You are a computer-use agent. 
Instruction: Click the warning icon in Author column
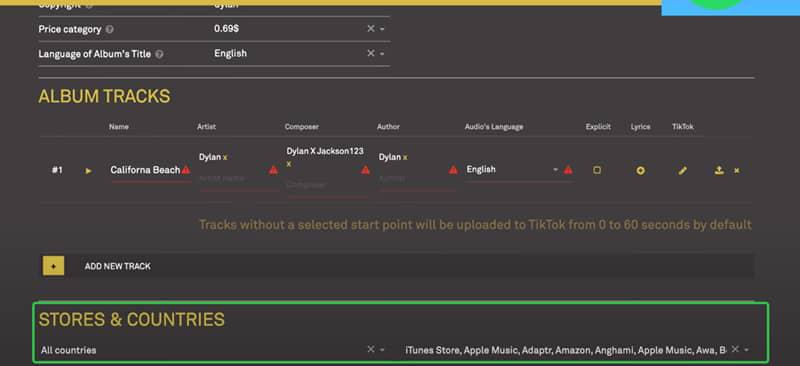pyautogui.click(x=453, y=169)
